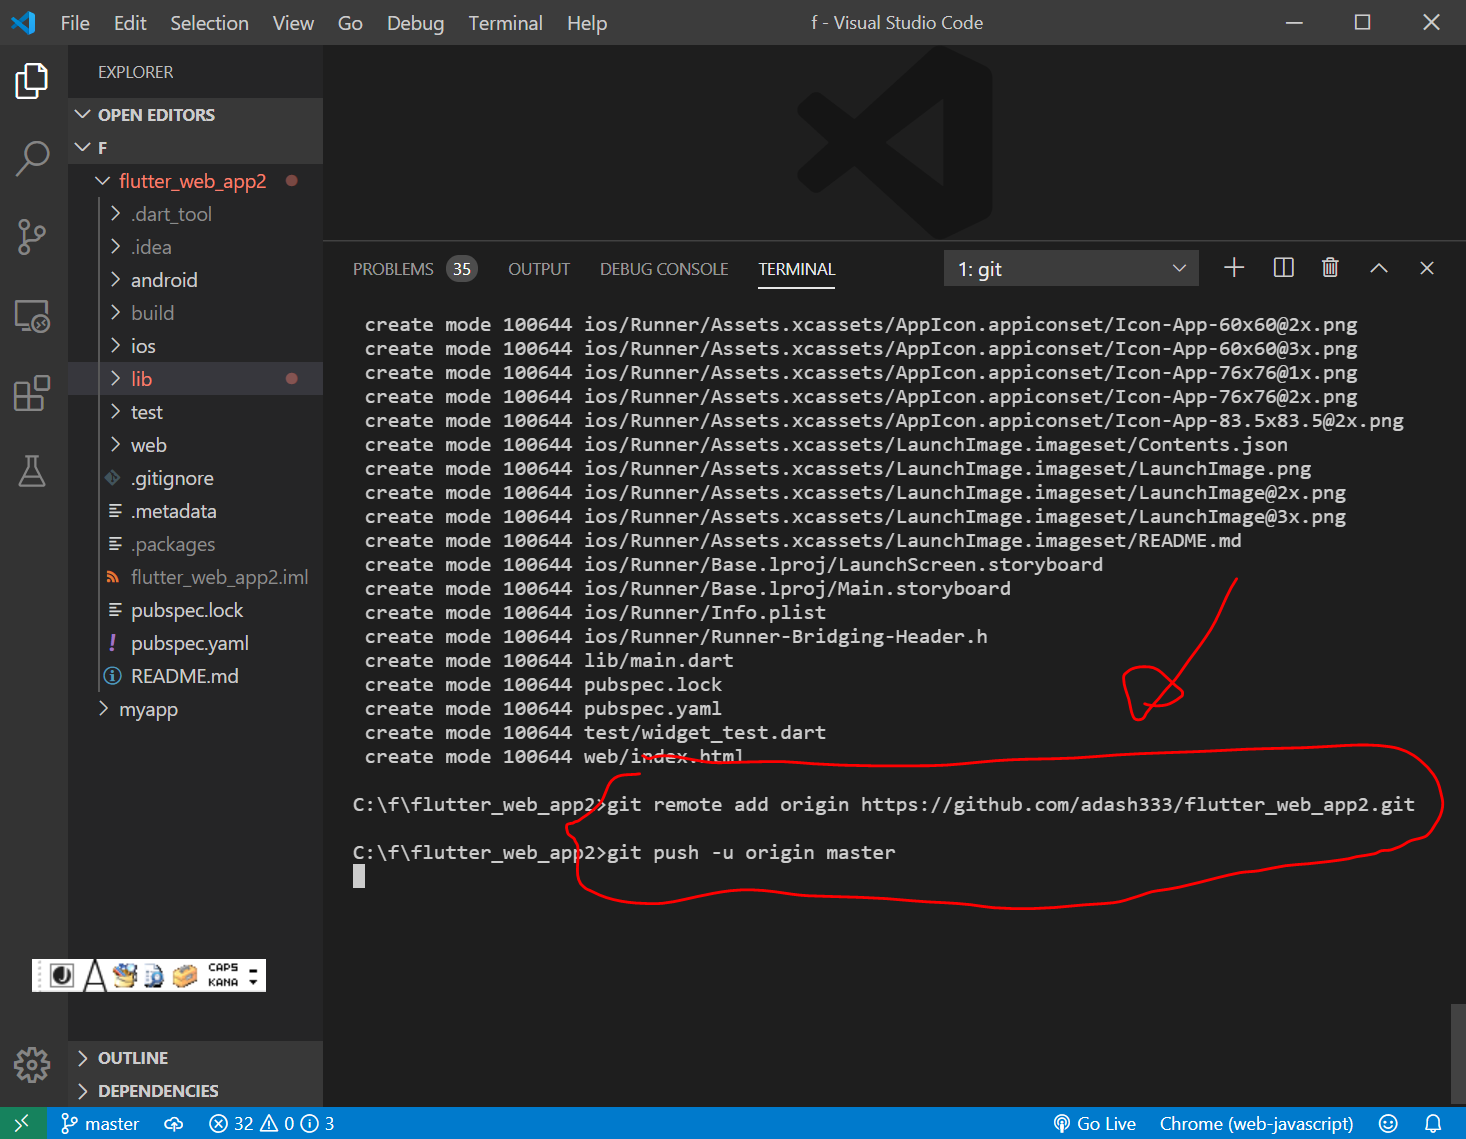
Task: Split the terminal pane
Action: 1283,267
